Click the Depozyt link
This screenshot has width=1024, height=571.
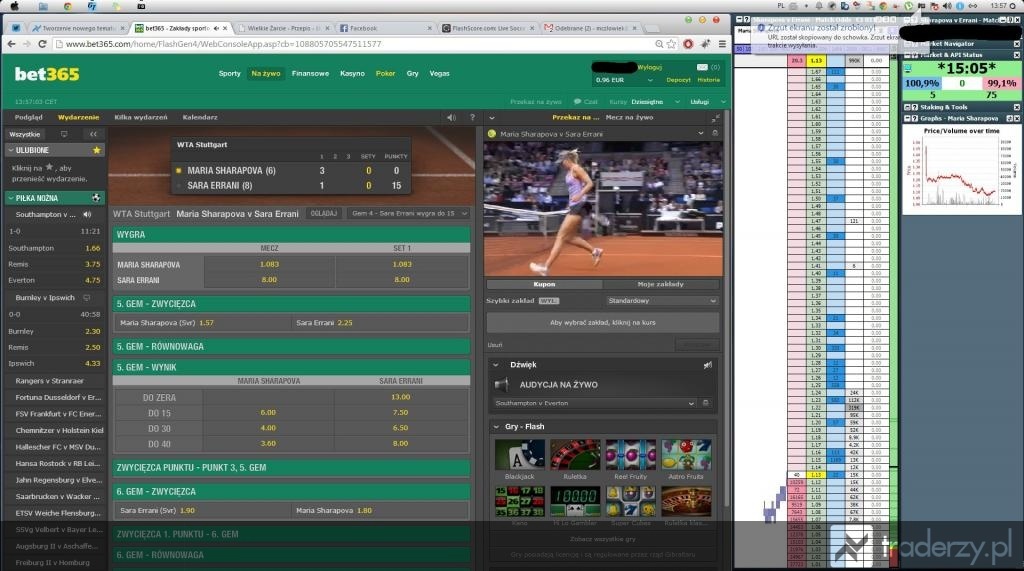pos(679,80)
